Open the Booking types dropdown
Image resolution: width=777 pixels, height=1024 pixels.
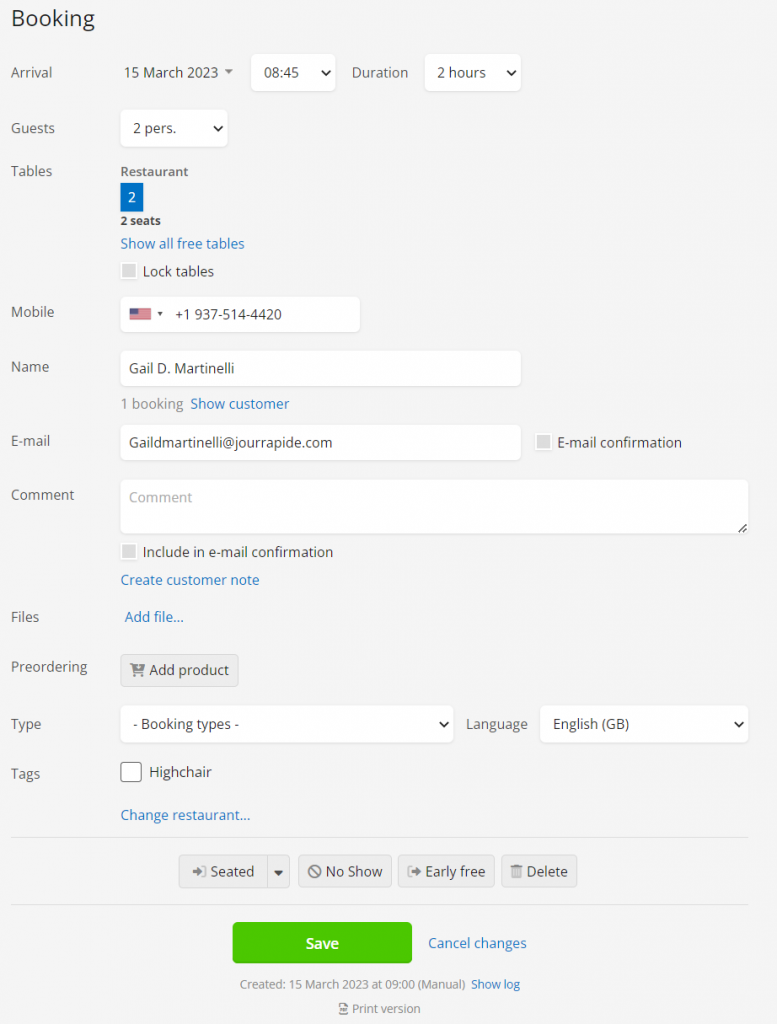[287, 724]
